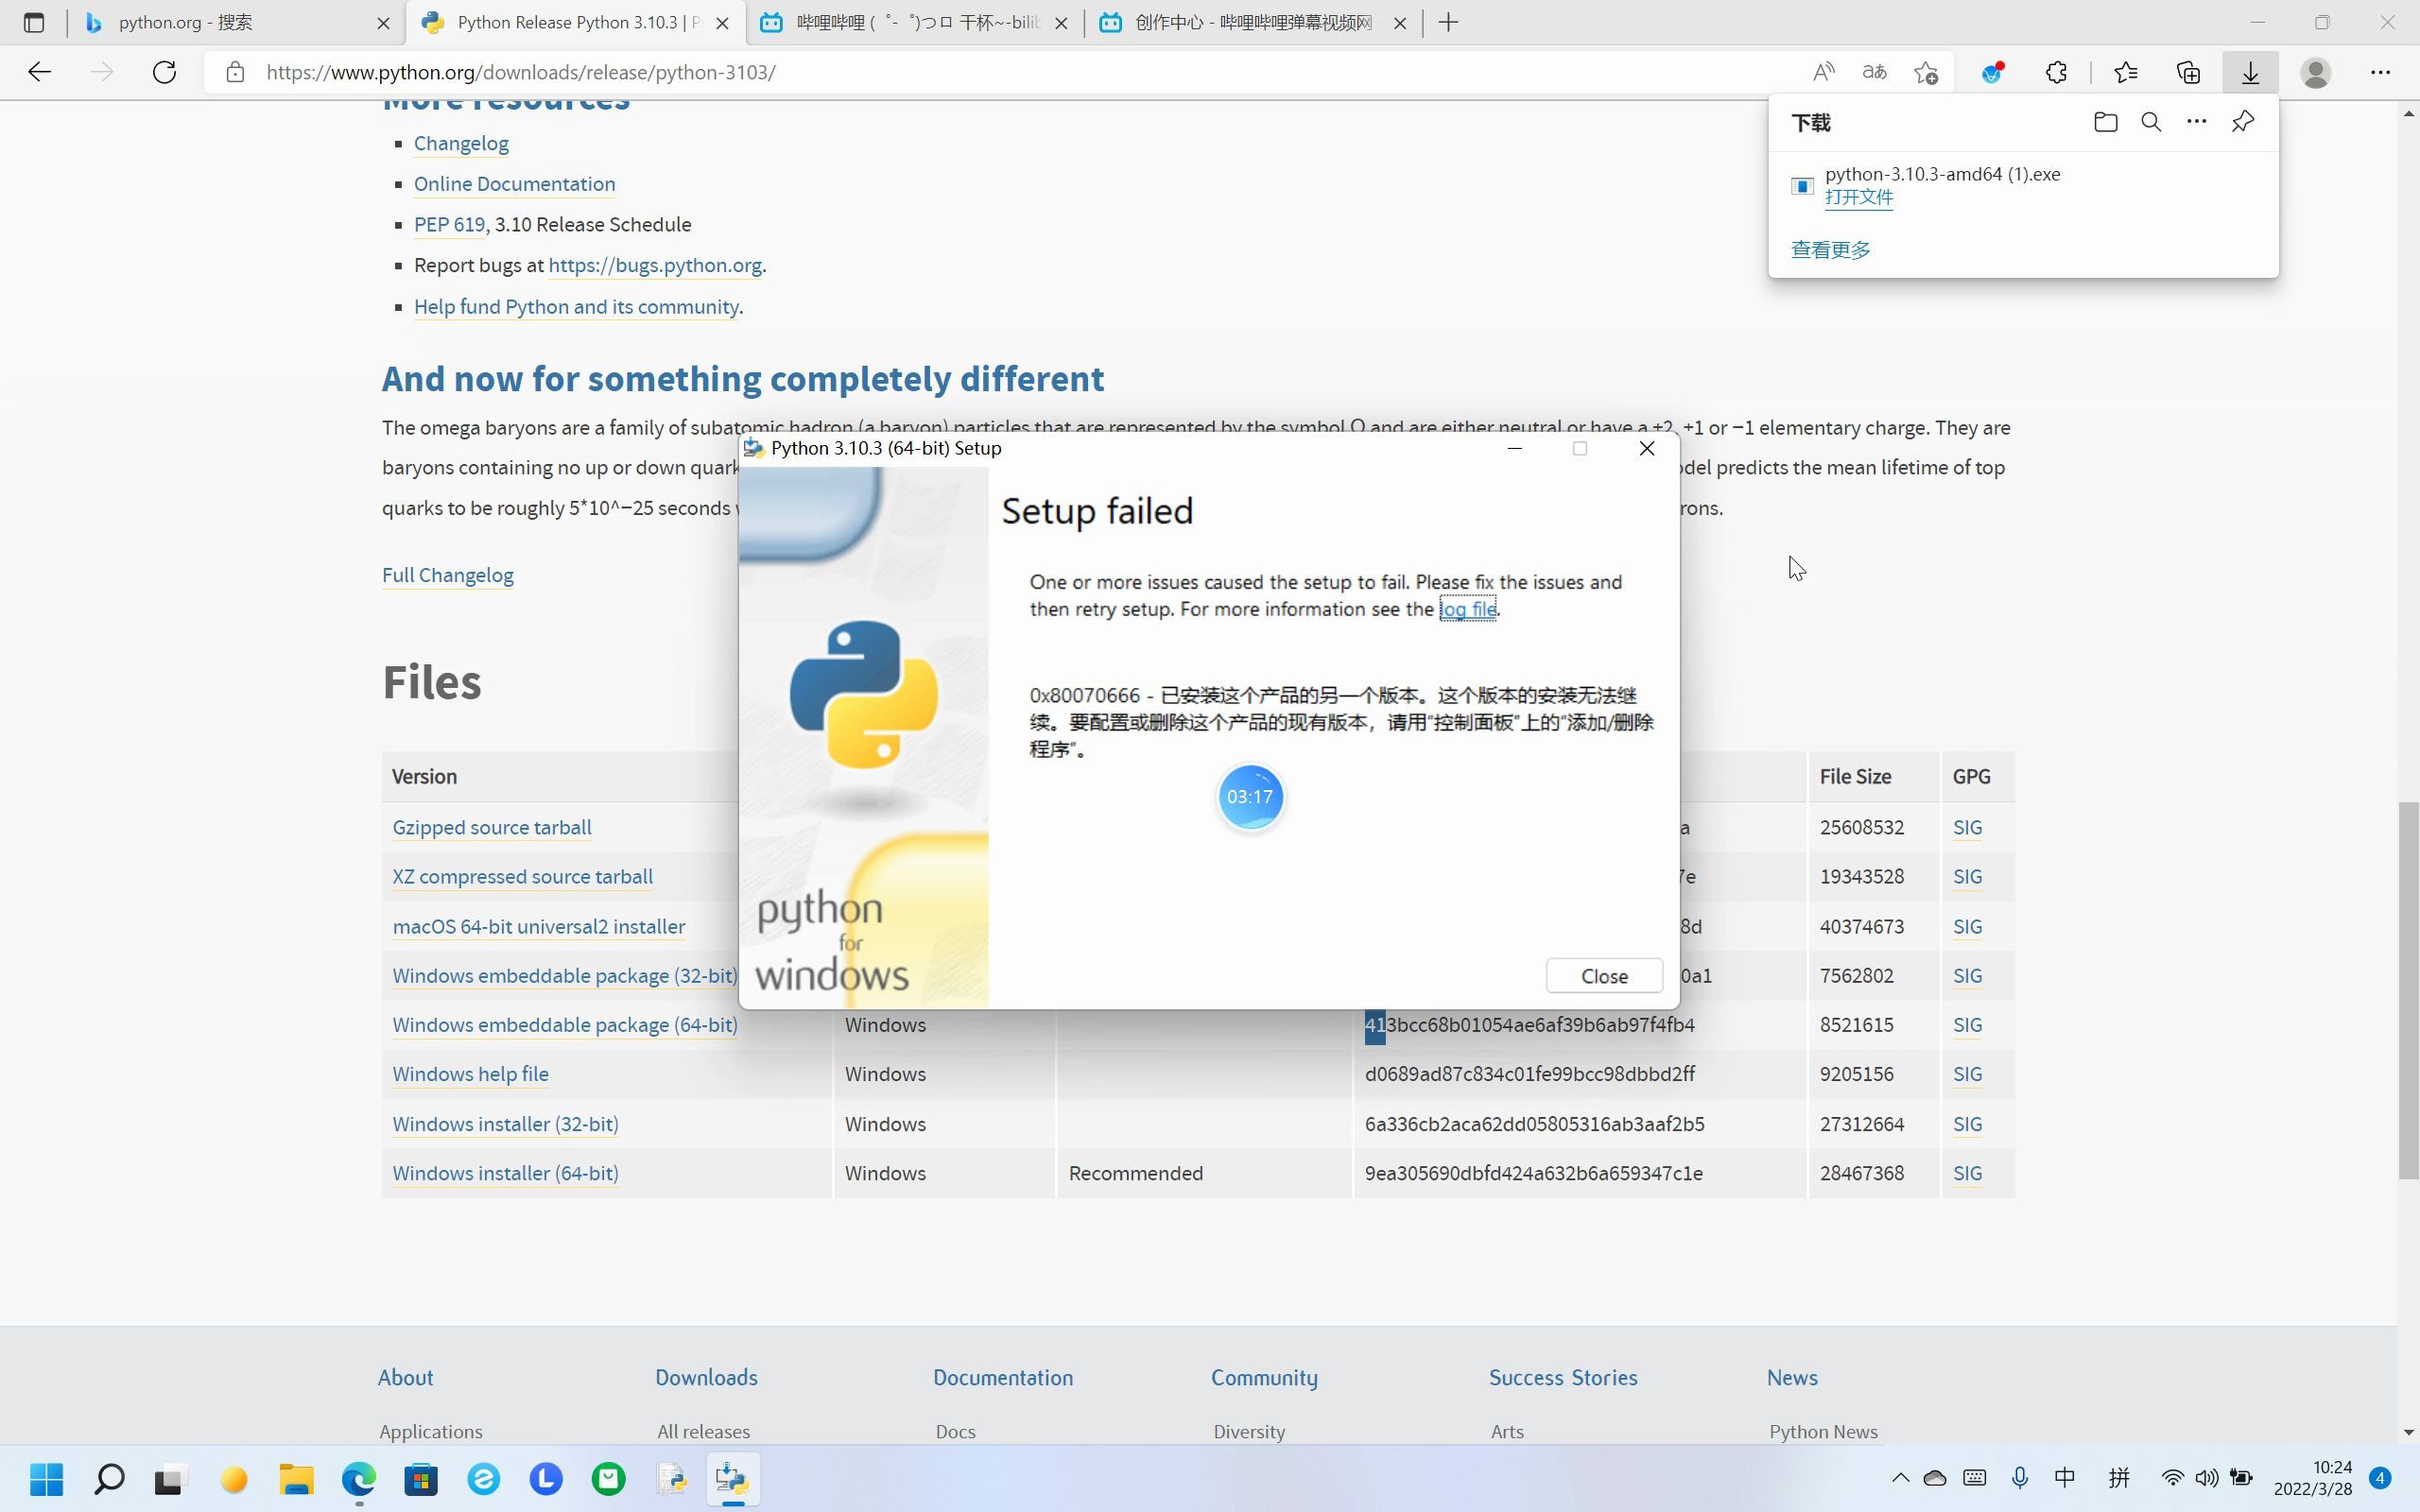The image size is (2420, 1512).
Task: Close the Setup failed dialog
Action: coord(1603,976)
